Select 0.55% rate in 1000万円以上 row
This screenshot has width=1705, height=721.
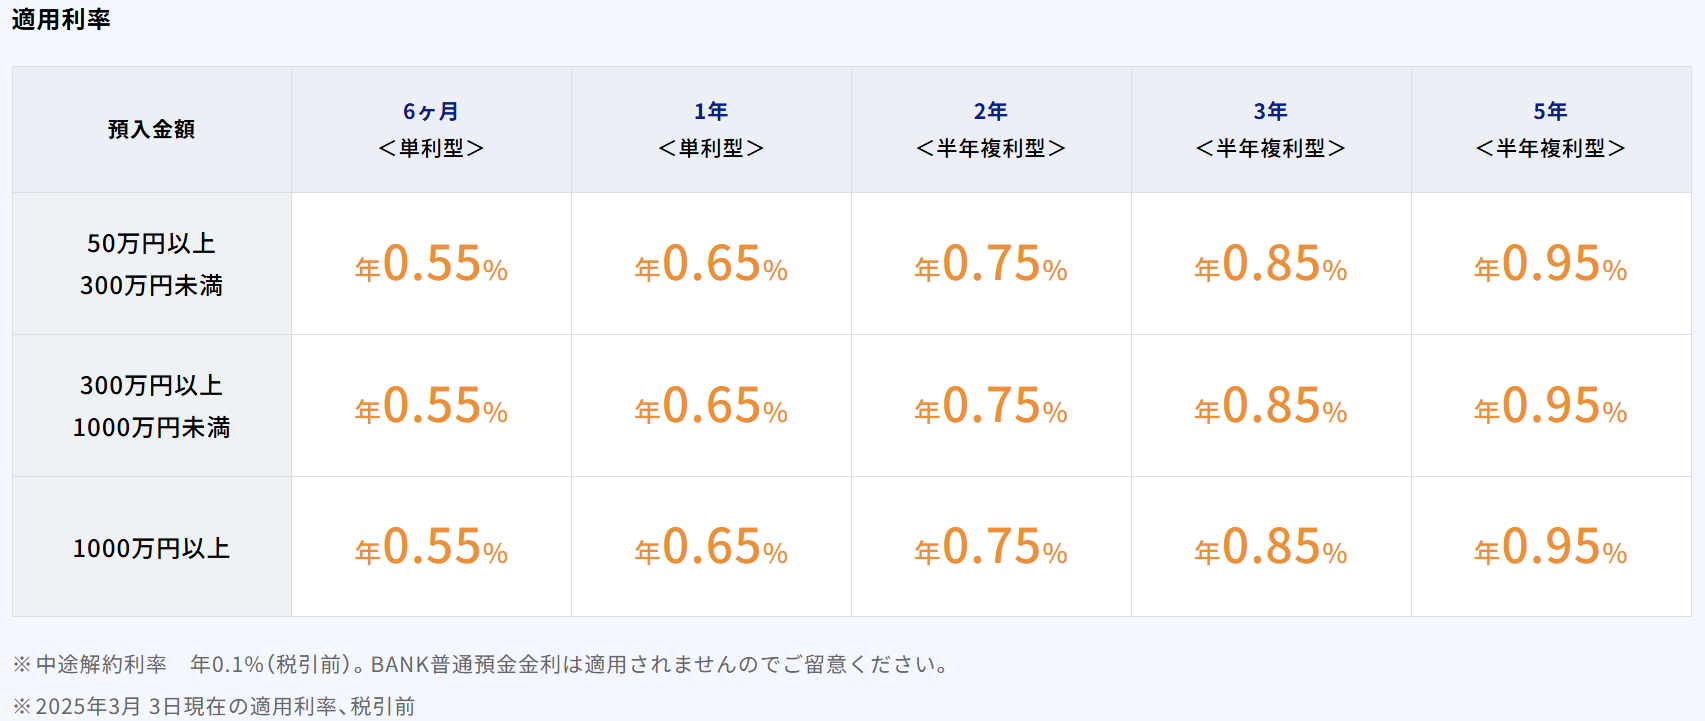coord(431,547)
